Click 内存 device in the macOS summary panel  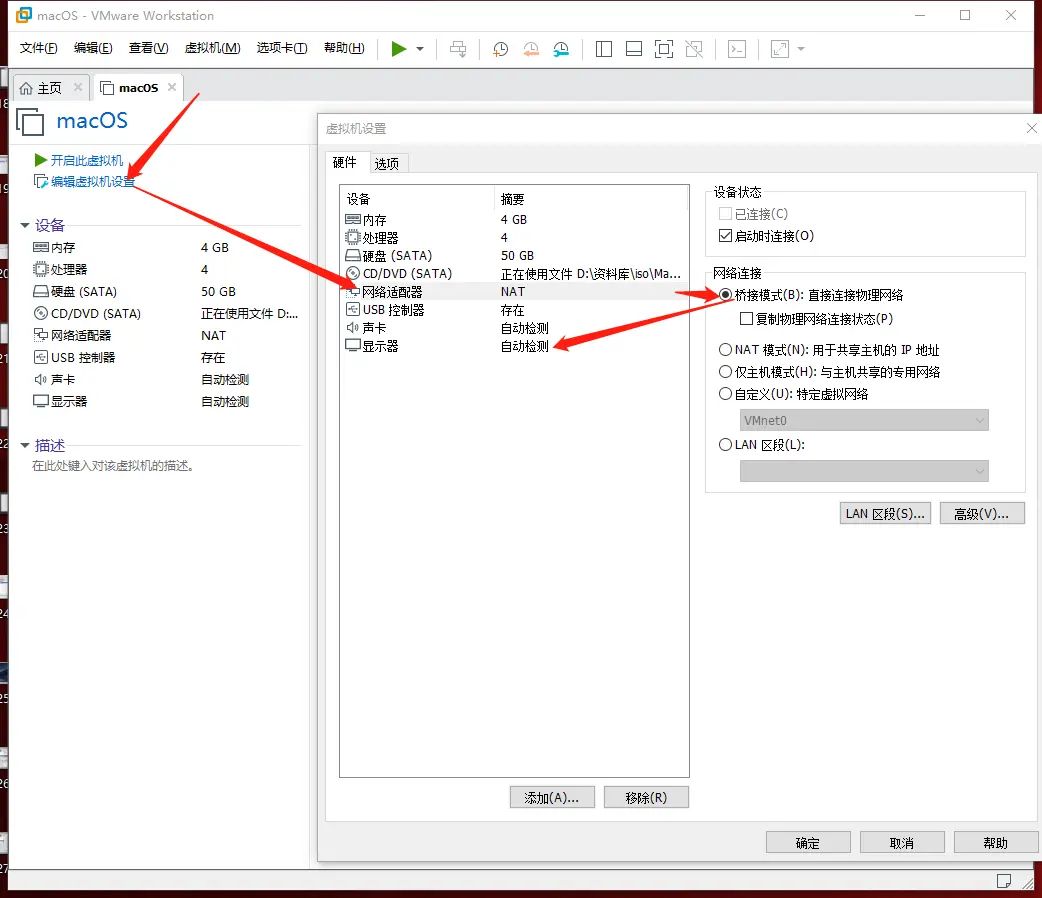54,247
